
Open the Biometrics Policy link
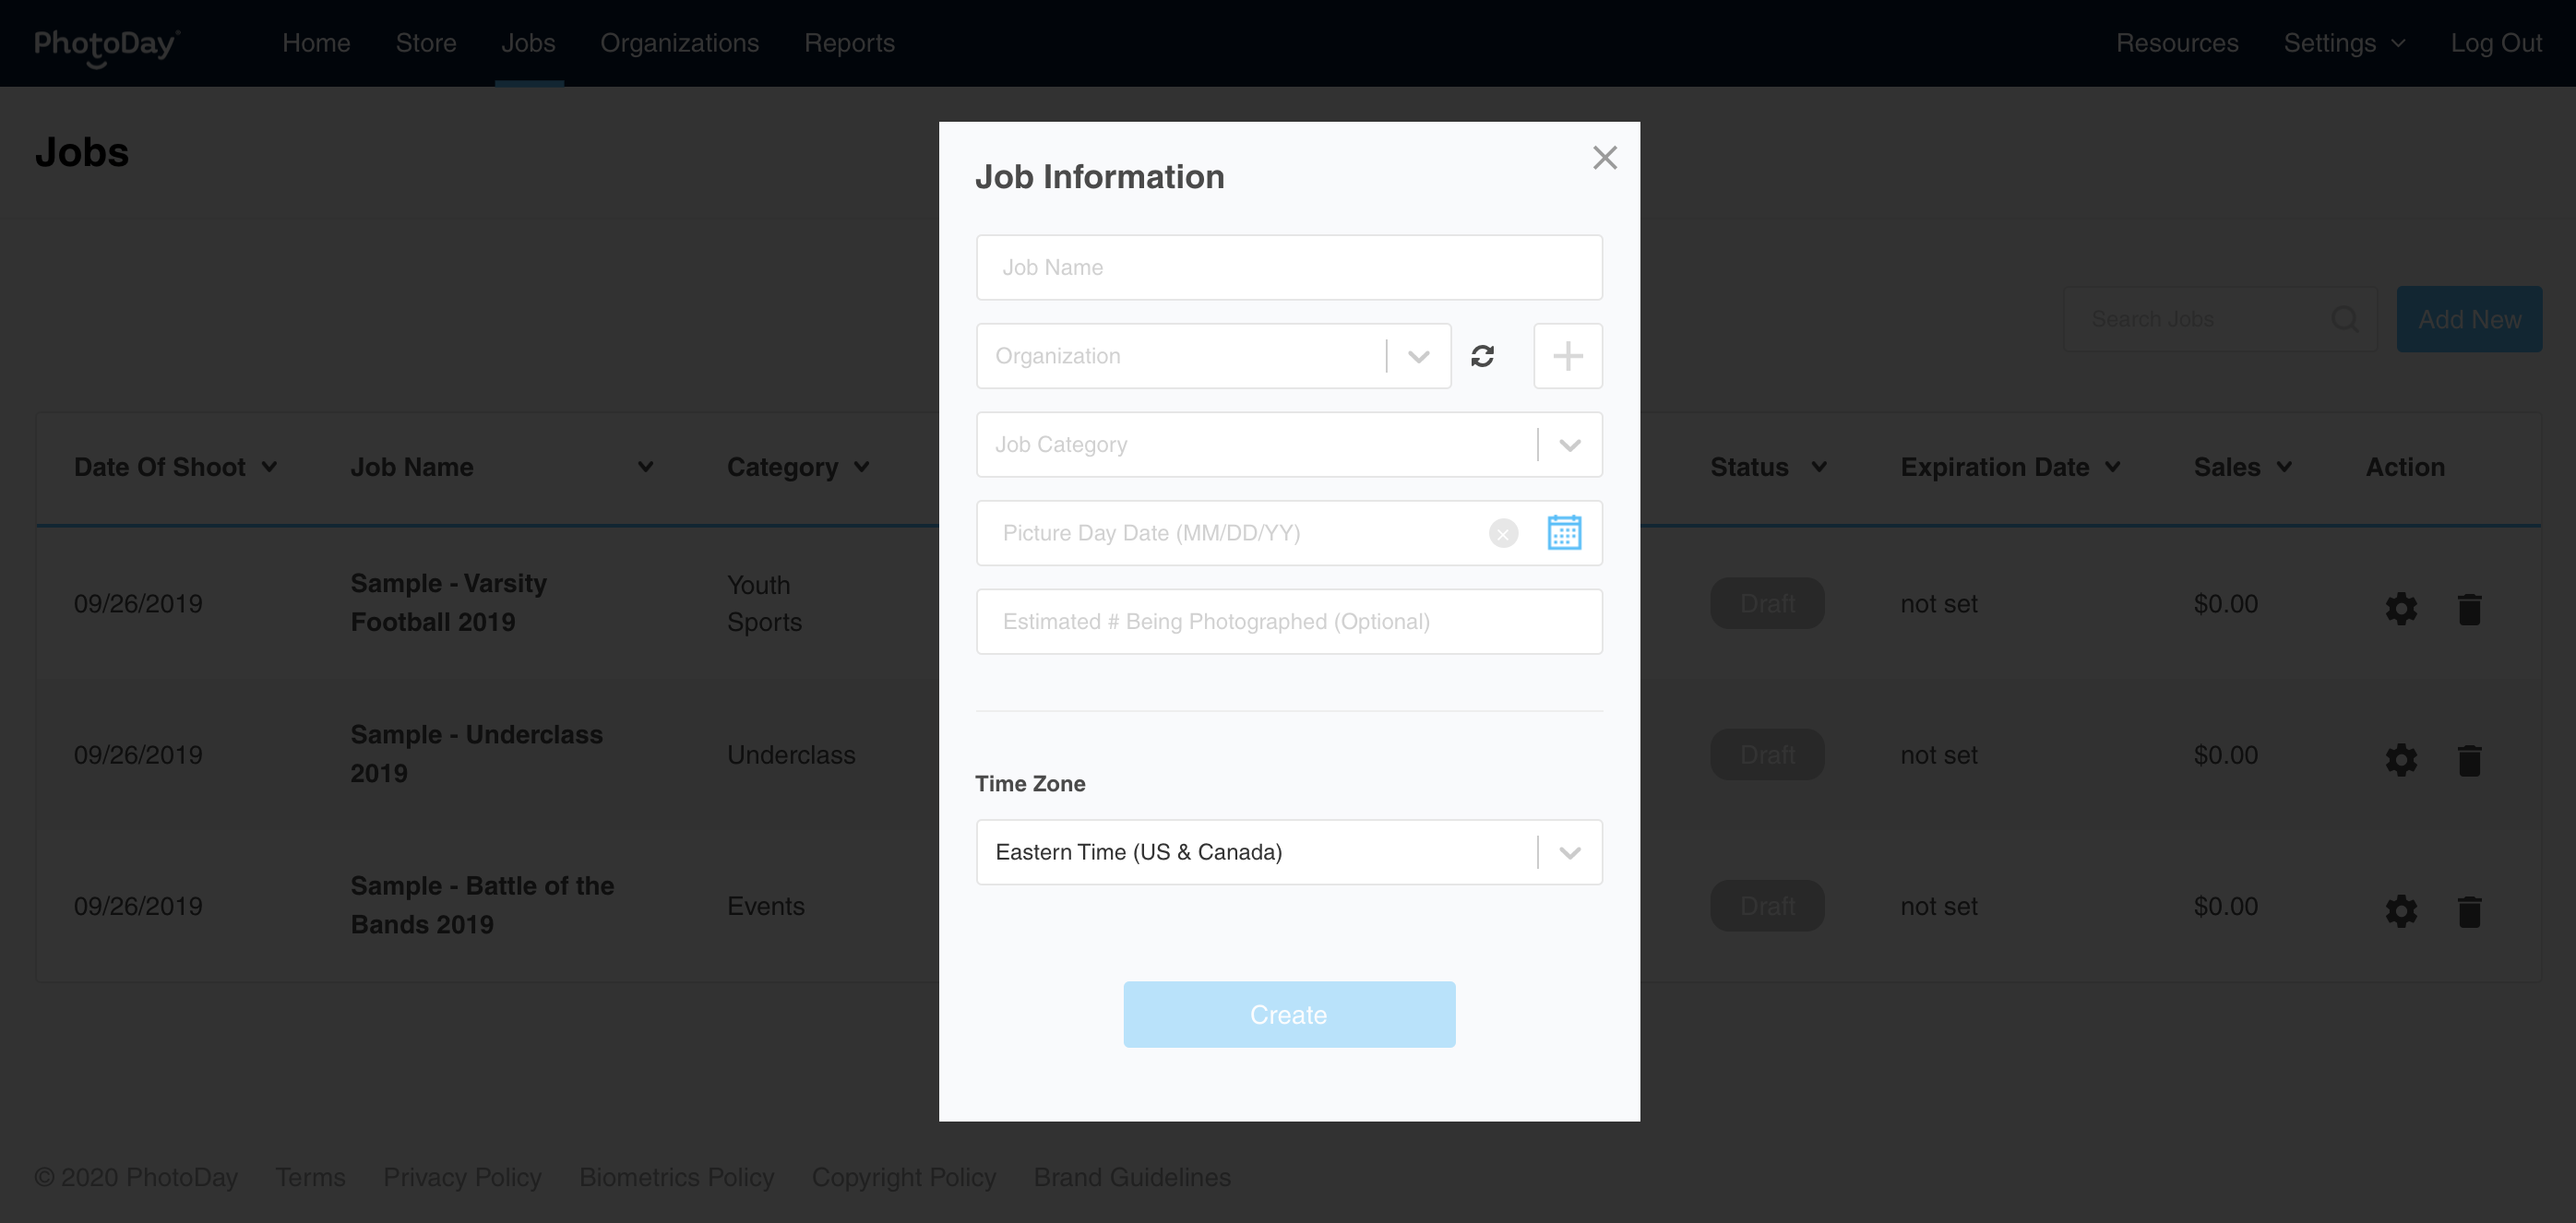coord(676,1177)
